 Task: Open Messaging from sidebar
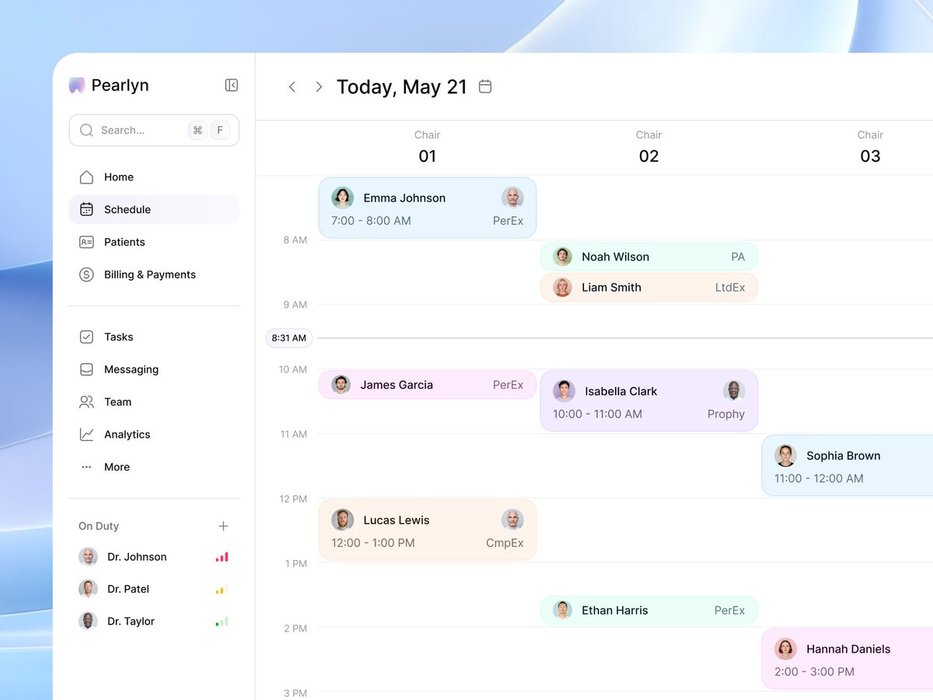154,369
